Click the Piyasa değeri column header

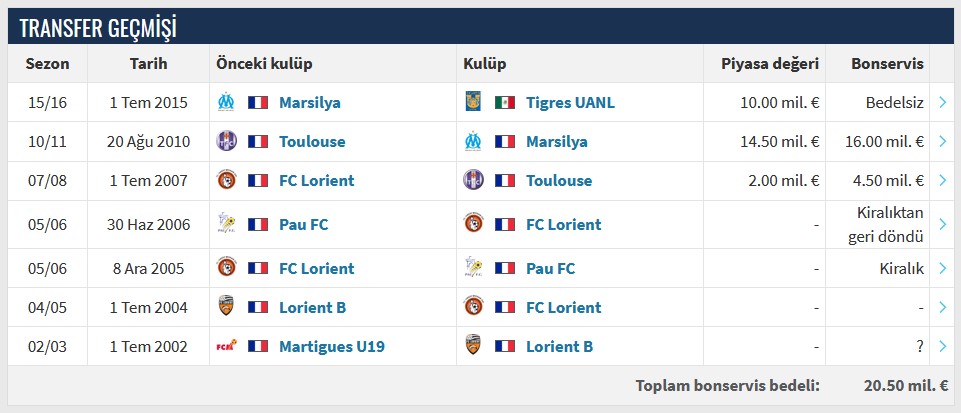[x=769, y=64]
